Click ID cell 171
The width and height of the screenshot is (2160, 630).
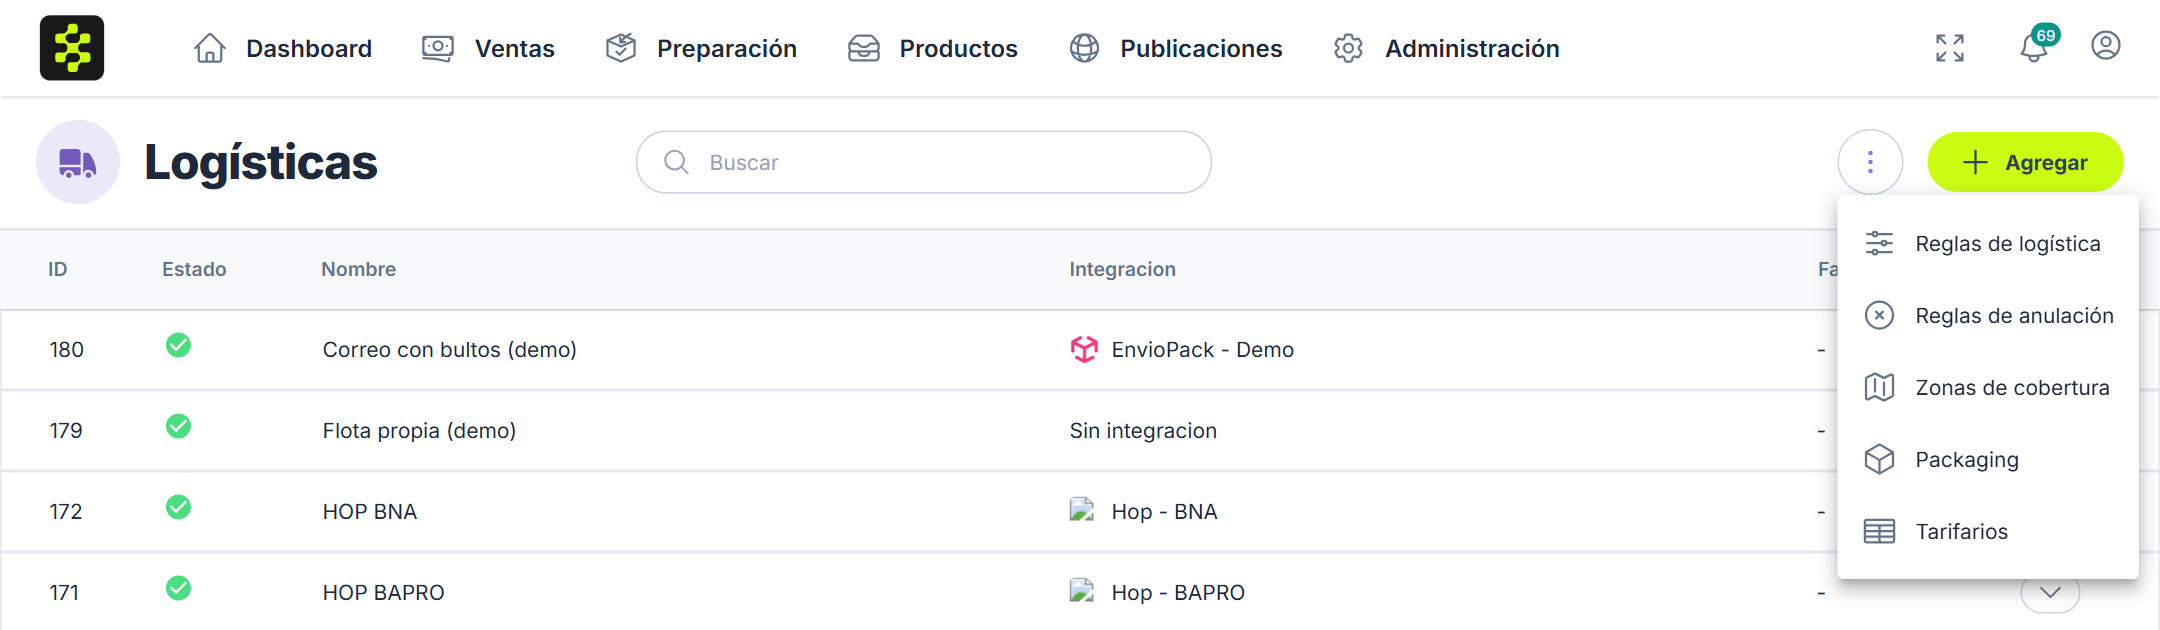(x=64, y=592)
